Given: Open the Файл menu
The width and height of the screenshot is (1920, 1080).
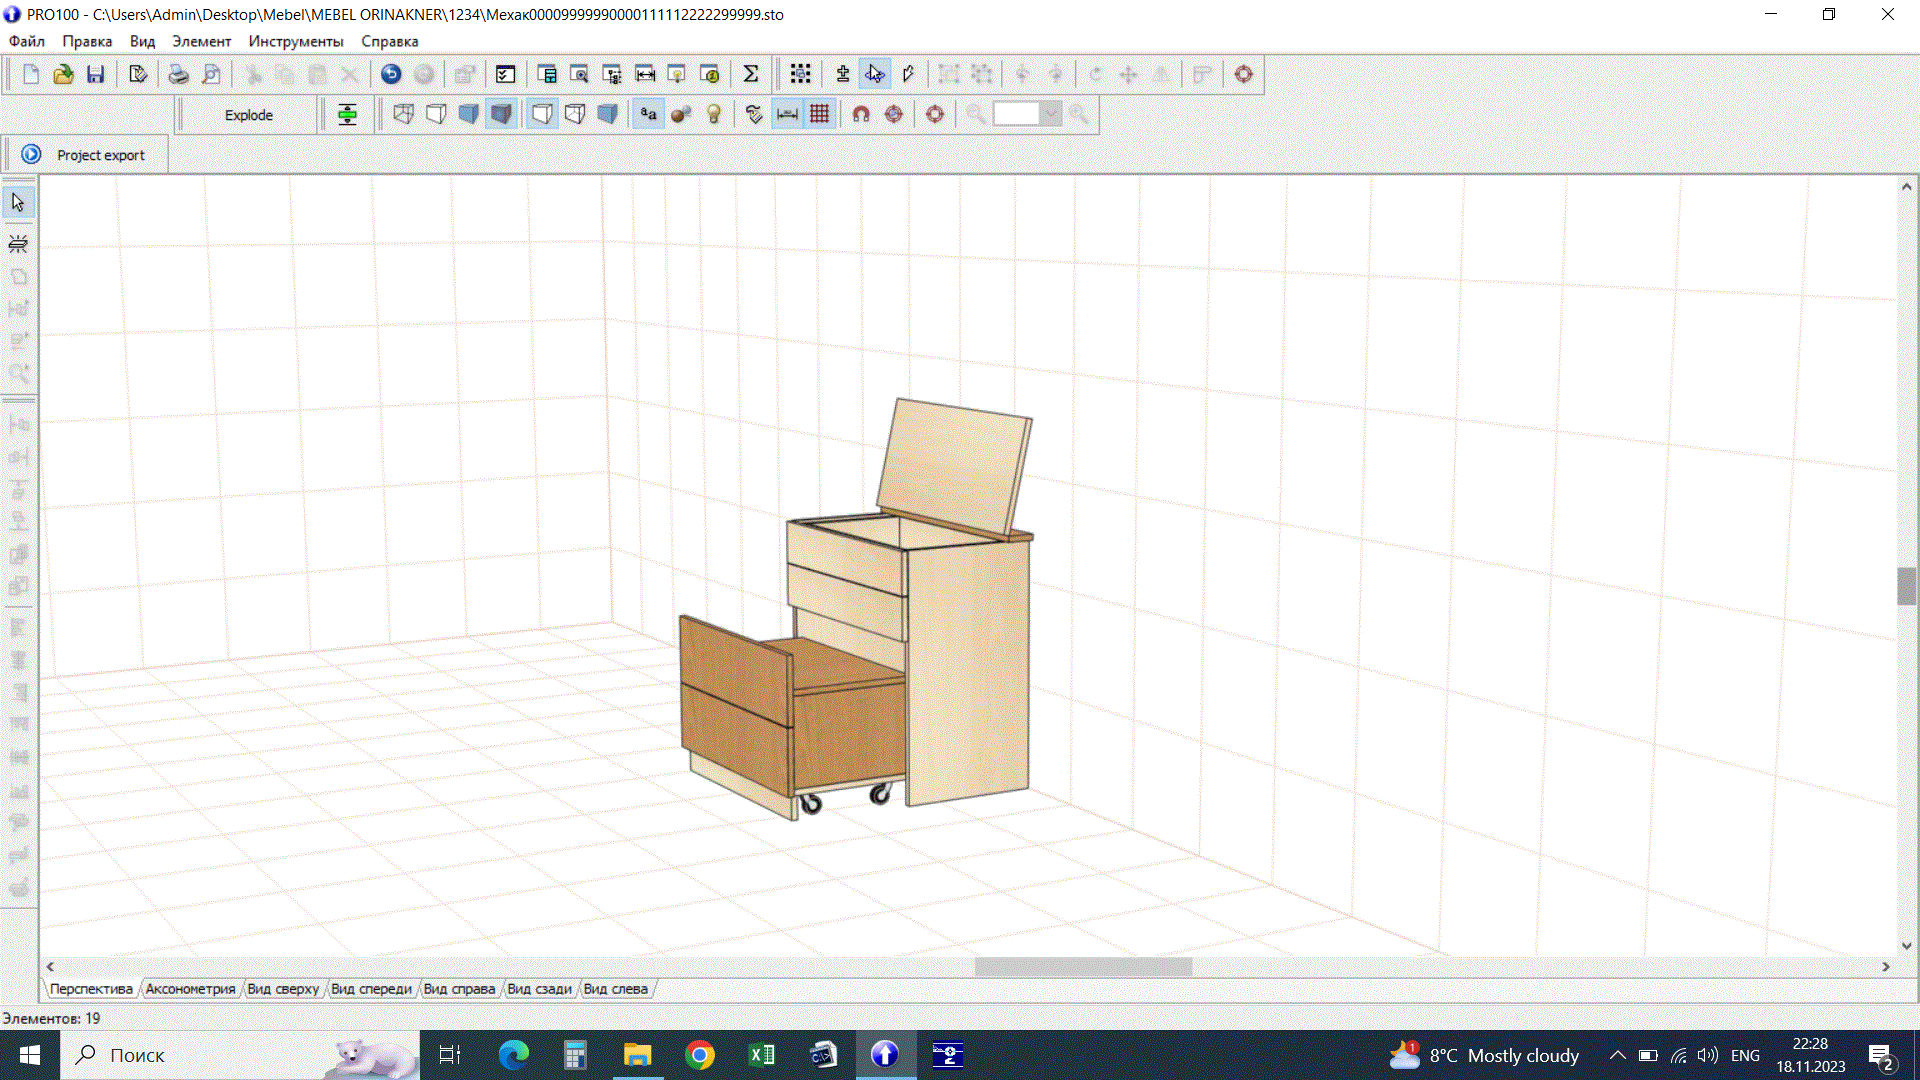Looking at the screenshot, I should tap(26, 41).
